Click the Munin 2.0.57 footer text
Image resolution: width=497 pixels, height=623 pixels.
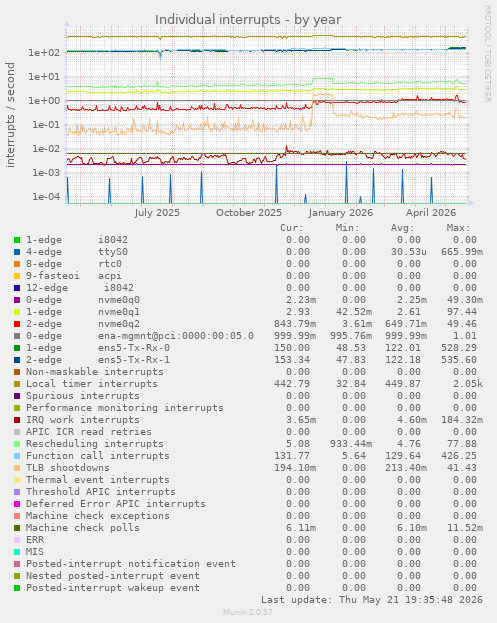(248, 612)
